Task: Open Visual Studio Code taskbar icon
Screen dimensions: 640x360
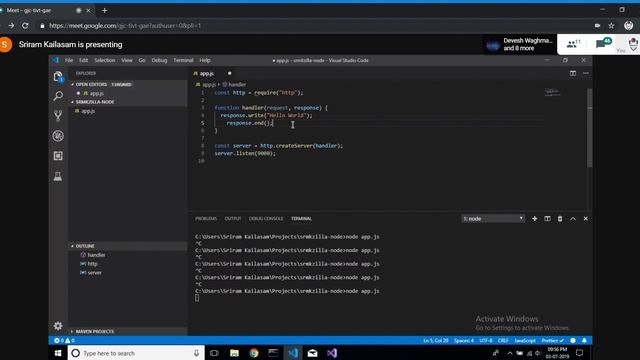Action: point(293,353)
